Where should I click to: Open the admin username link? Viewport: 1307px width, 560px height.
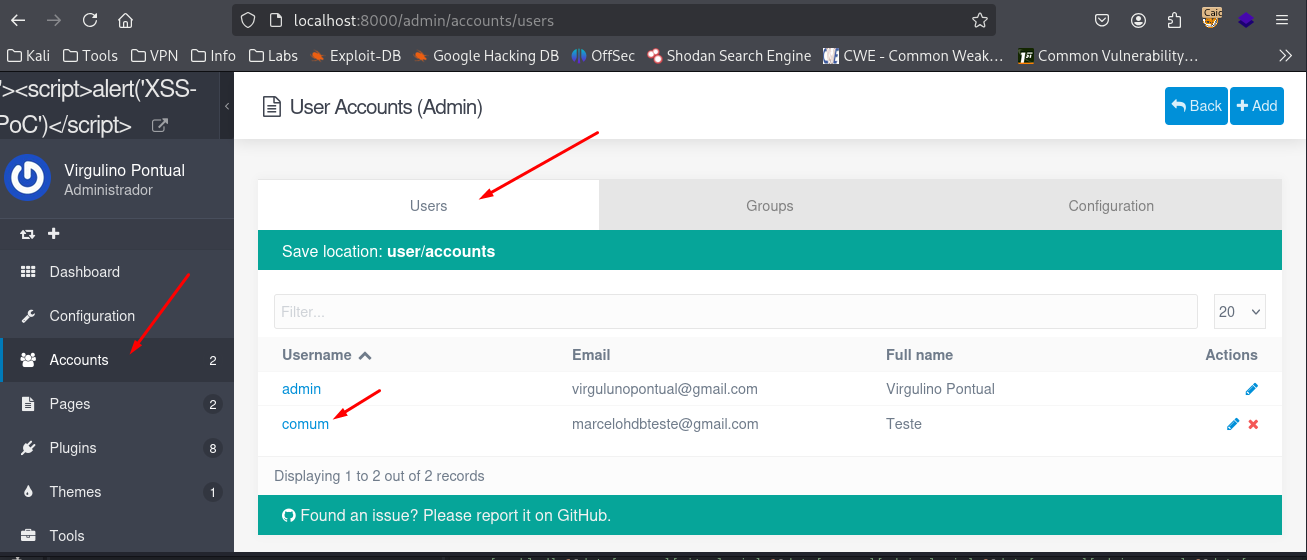tap(301, 389)
